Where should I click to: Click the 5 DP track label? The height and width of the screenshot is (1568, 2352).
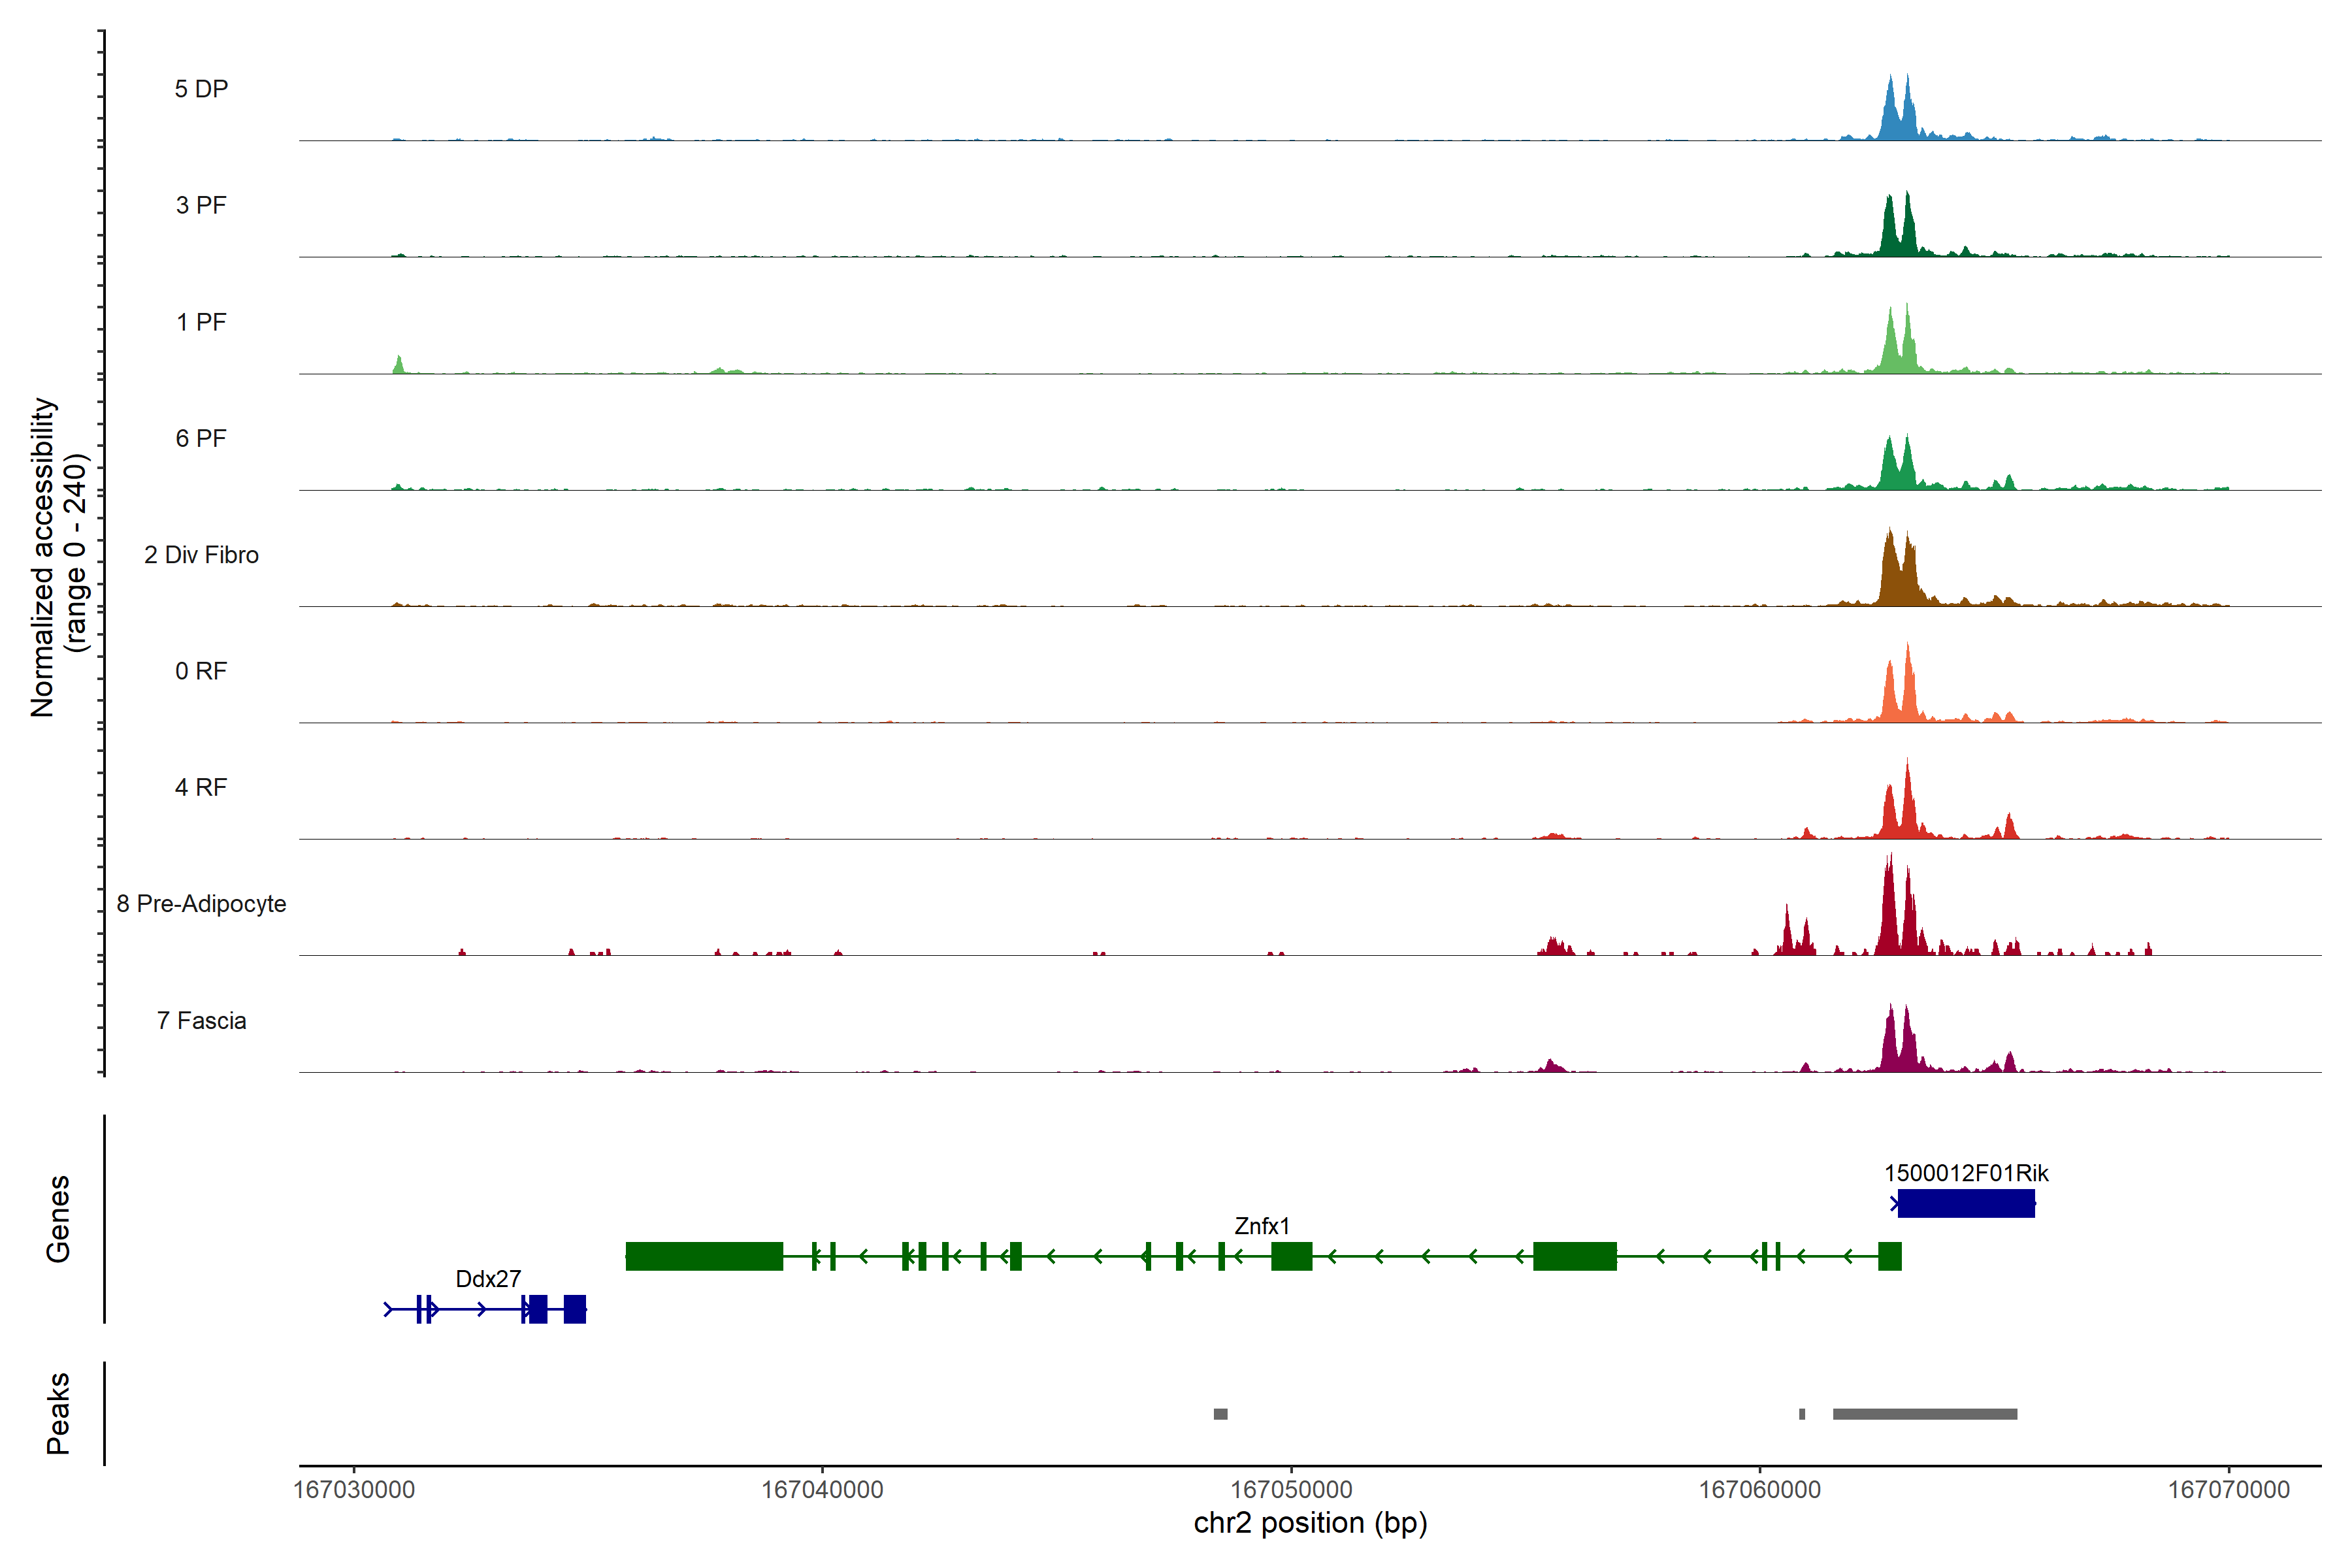201,89
